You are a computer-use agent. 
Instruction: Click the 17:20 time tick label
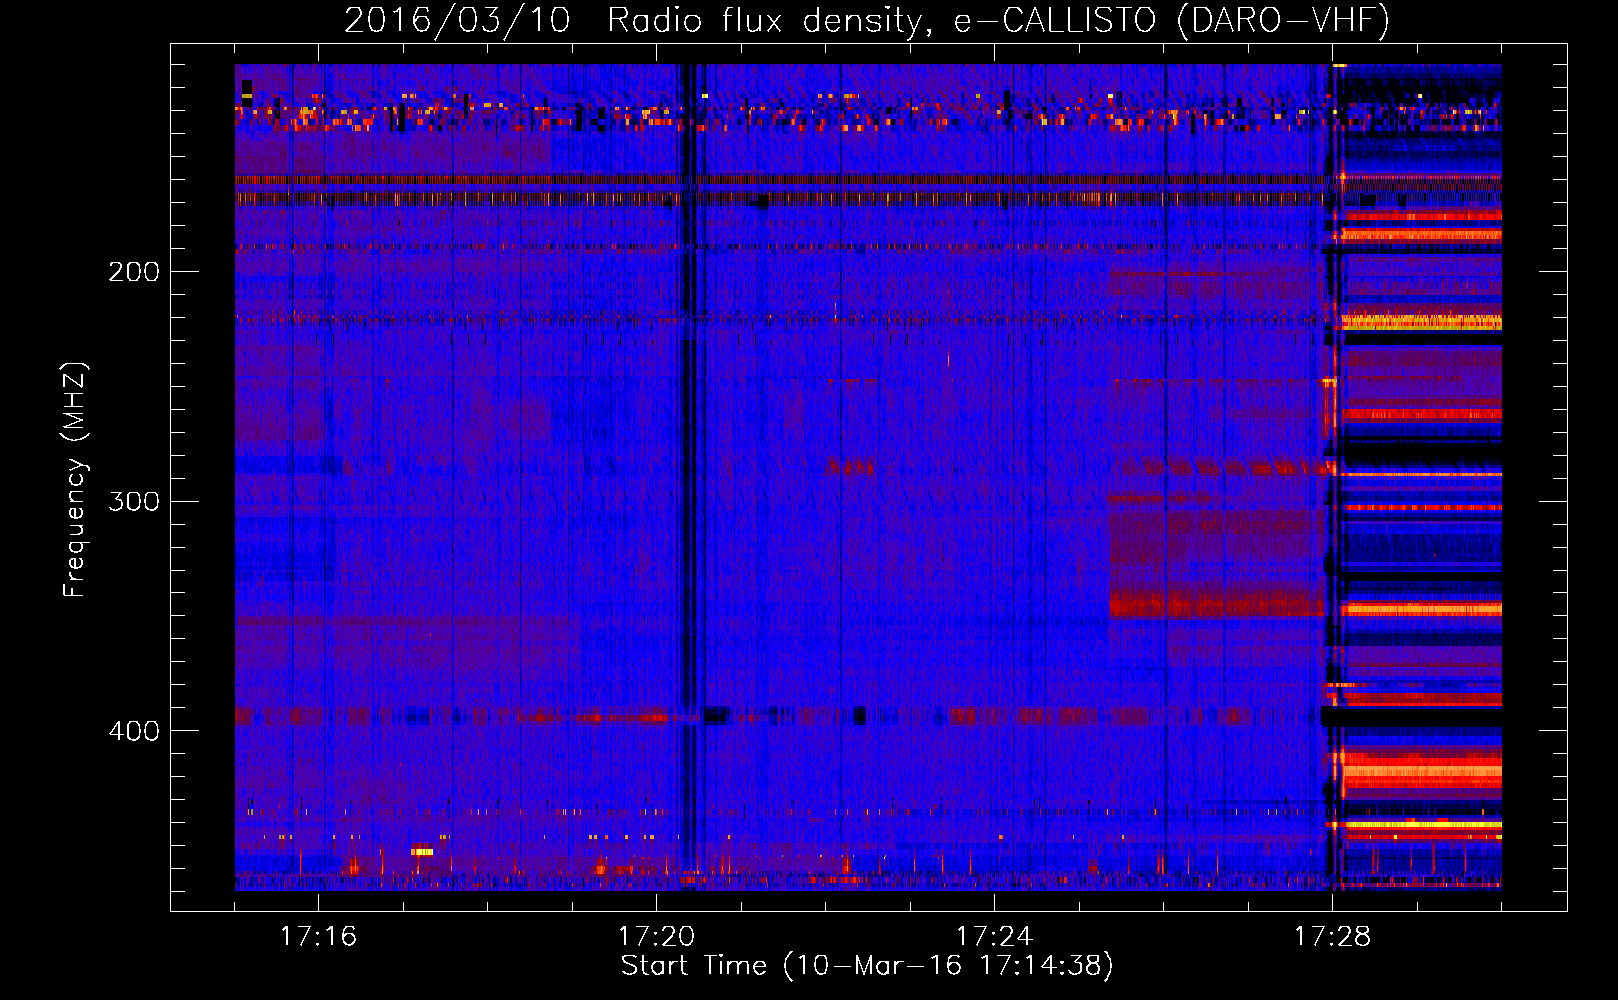pos(656,937)
